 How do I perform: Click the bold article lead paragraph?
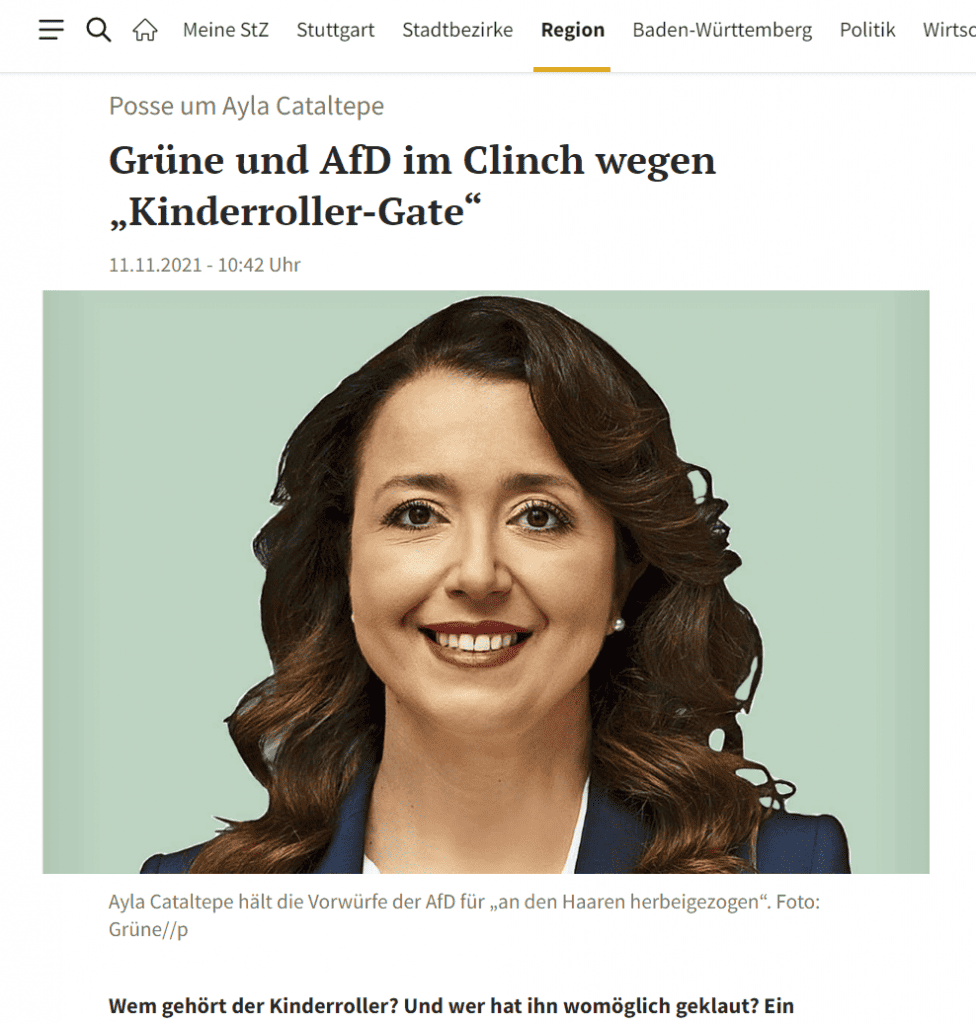451,1005
